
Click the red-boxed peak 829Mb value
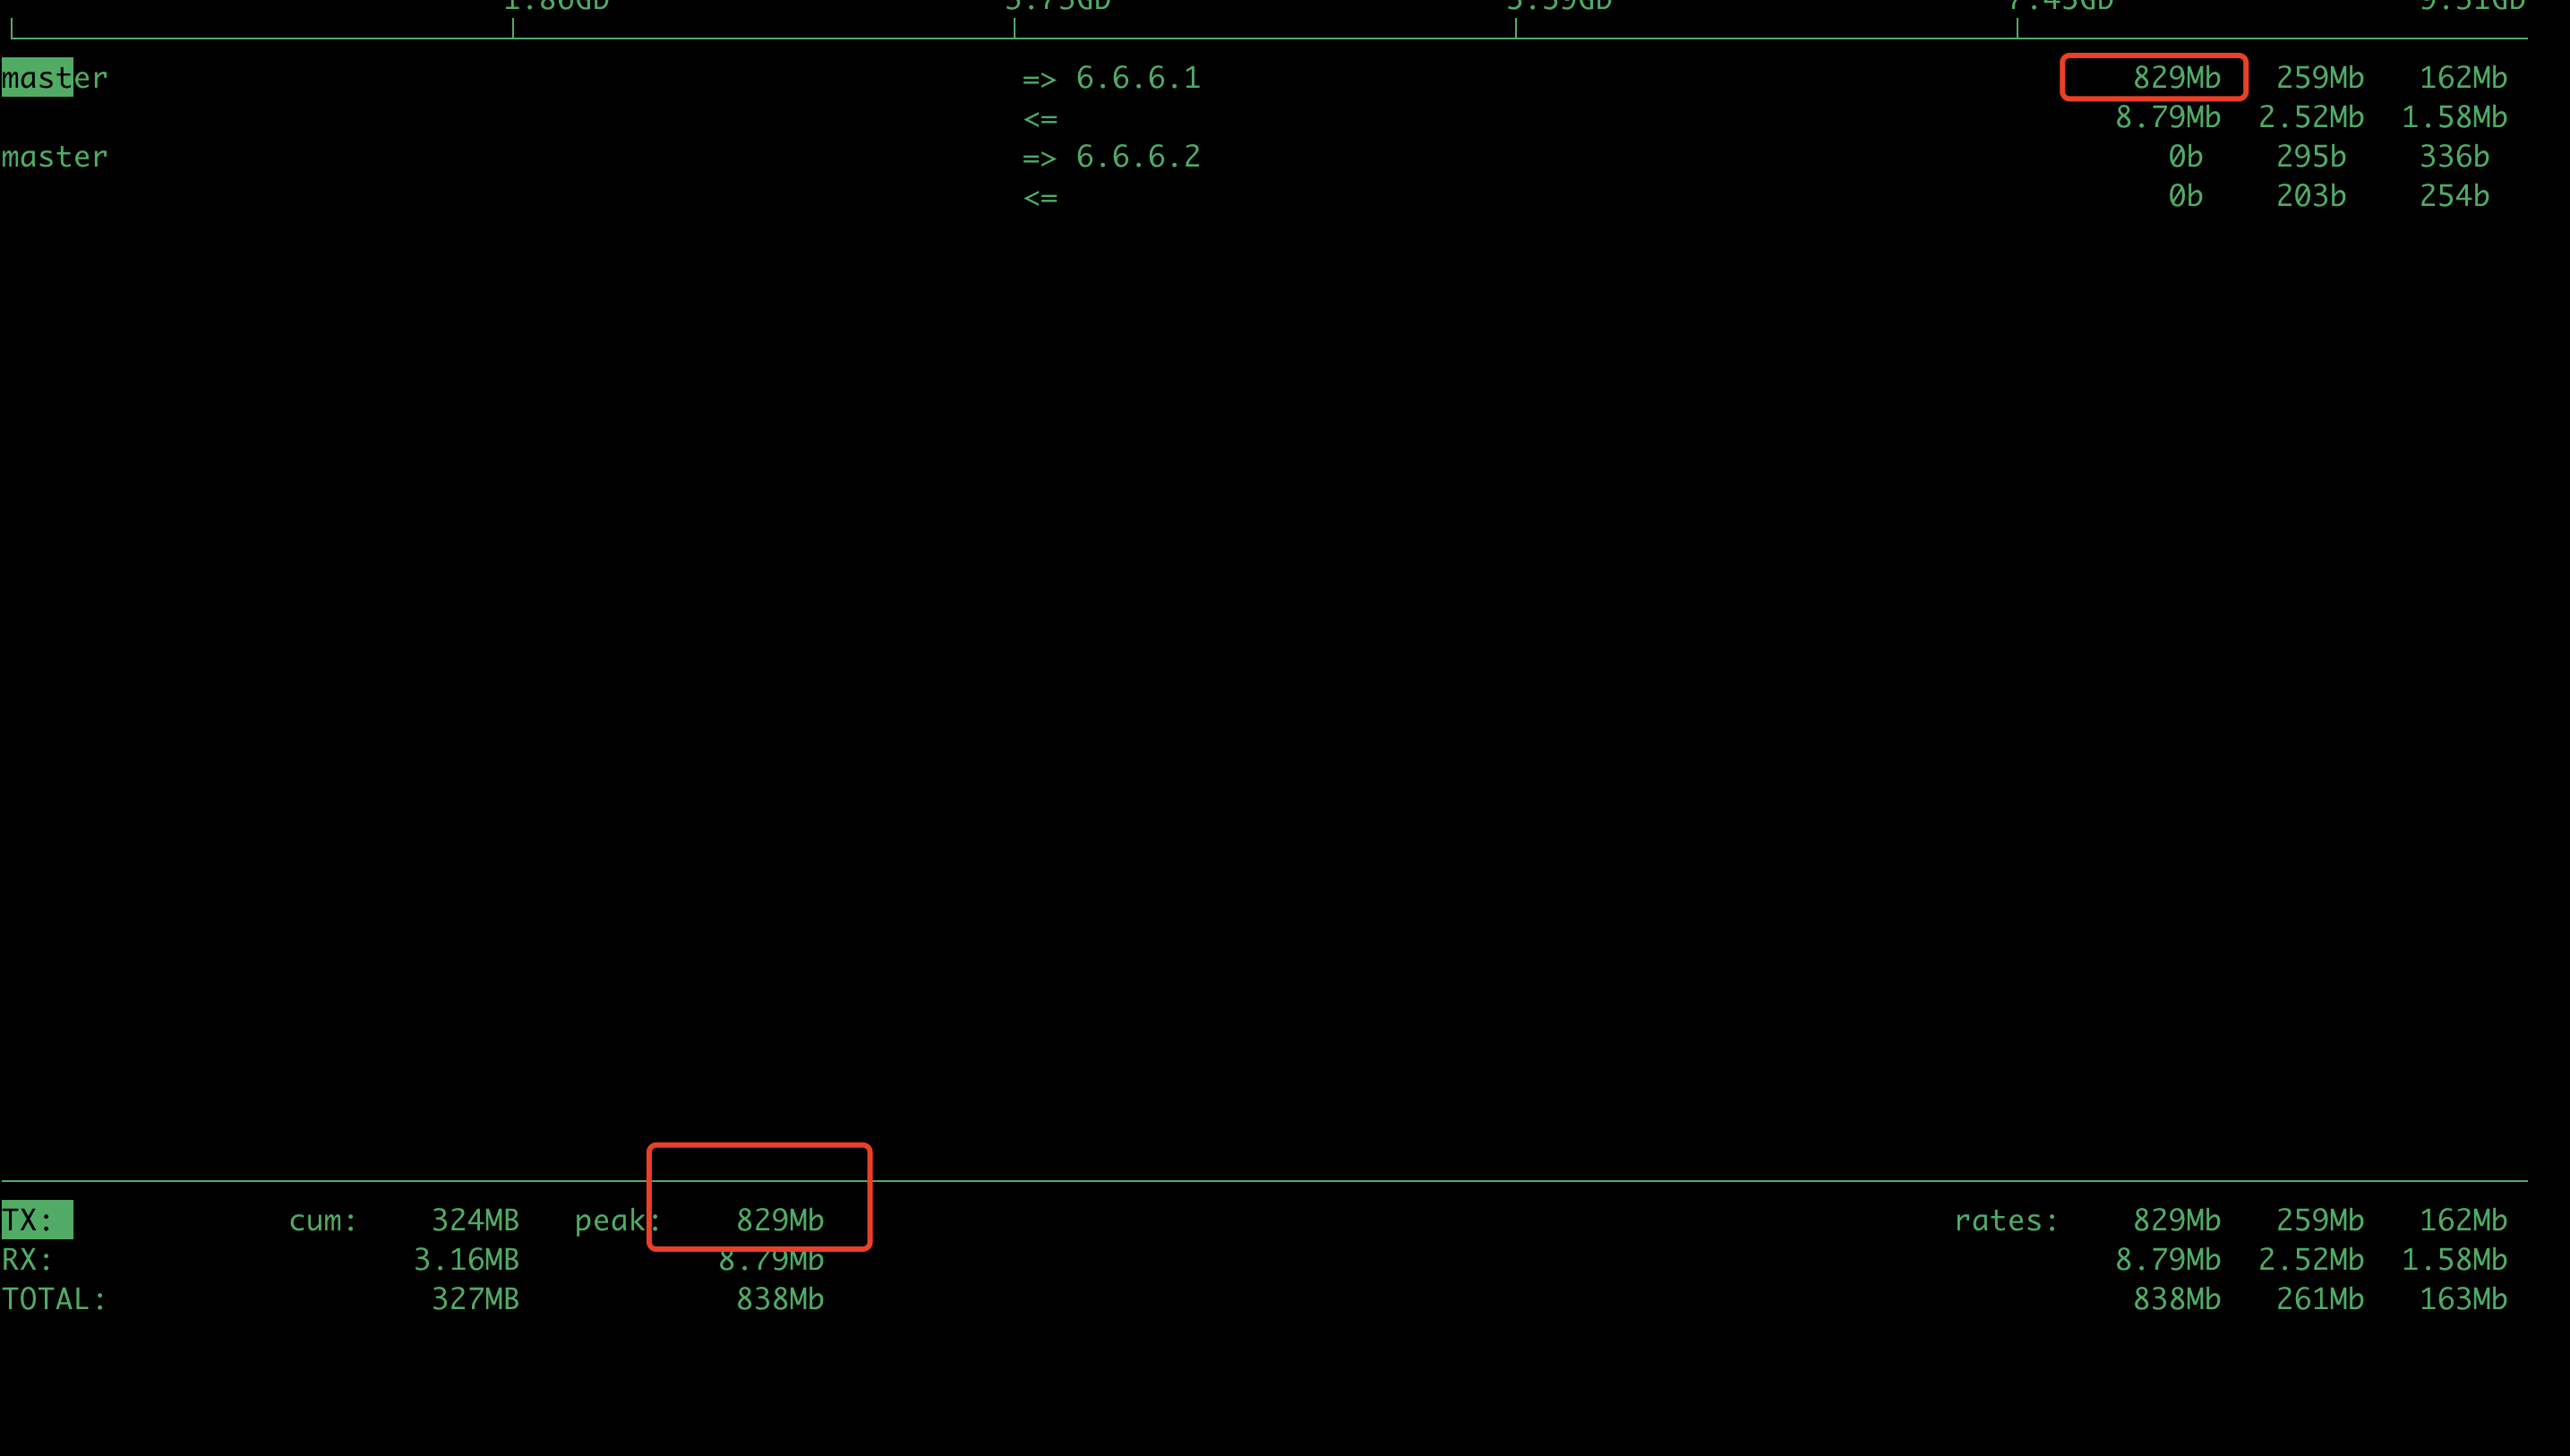779,1220
